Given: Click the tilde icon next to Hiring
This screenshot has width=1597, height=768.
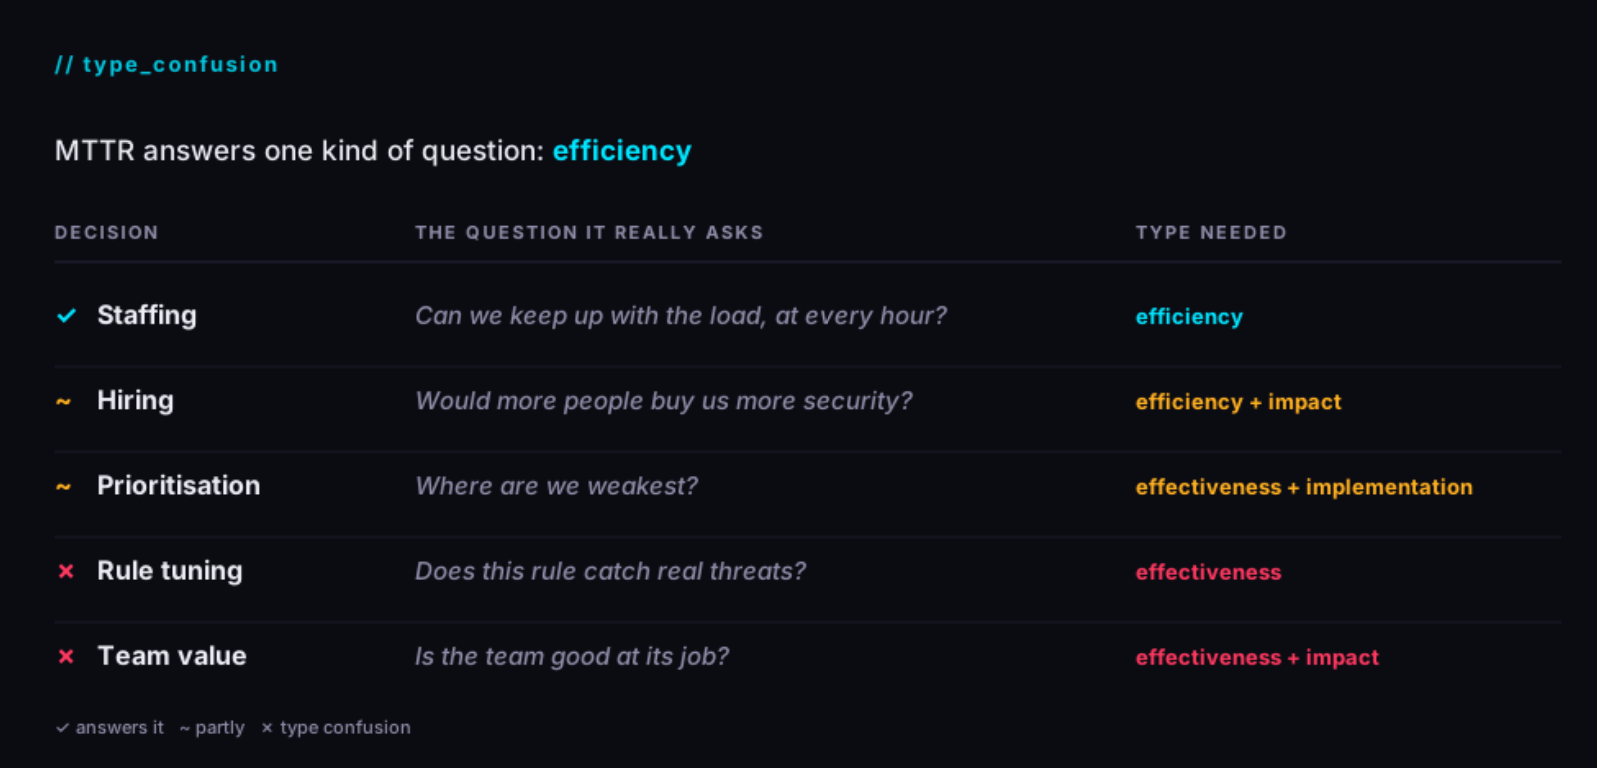Looking at the screenshot, I should click(63, 402).
